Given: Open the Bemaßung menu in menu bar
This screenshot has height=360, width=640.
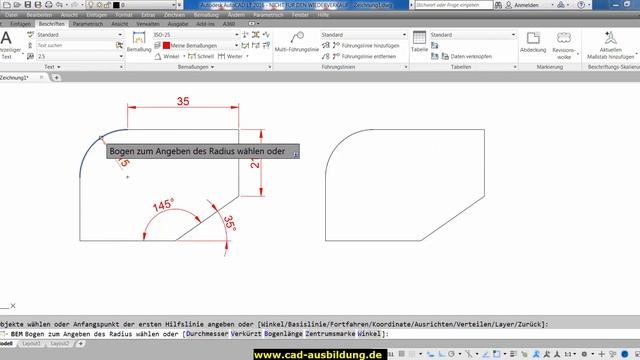Looking at the screenshot, I should (x=206, y=15).
